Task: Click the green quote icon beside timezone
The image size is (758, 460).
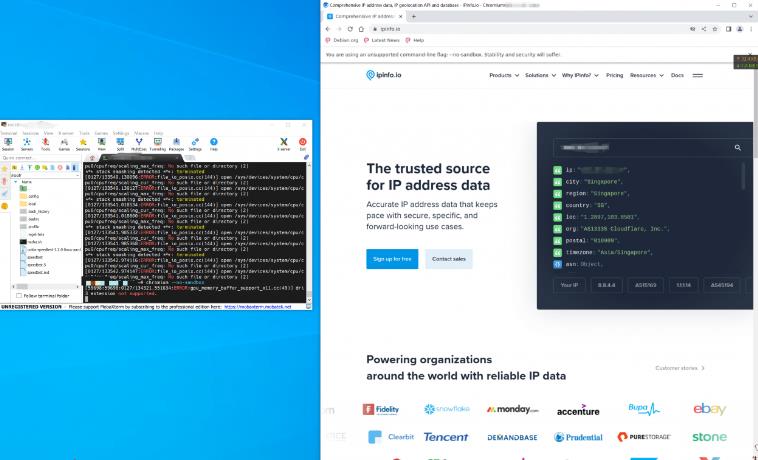Action: 557,252
